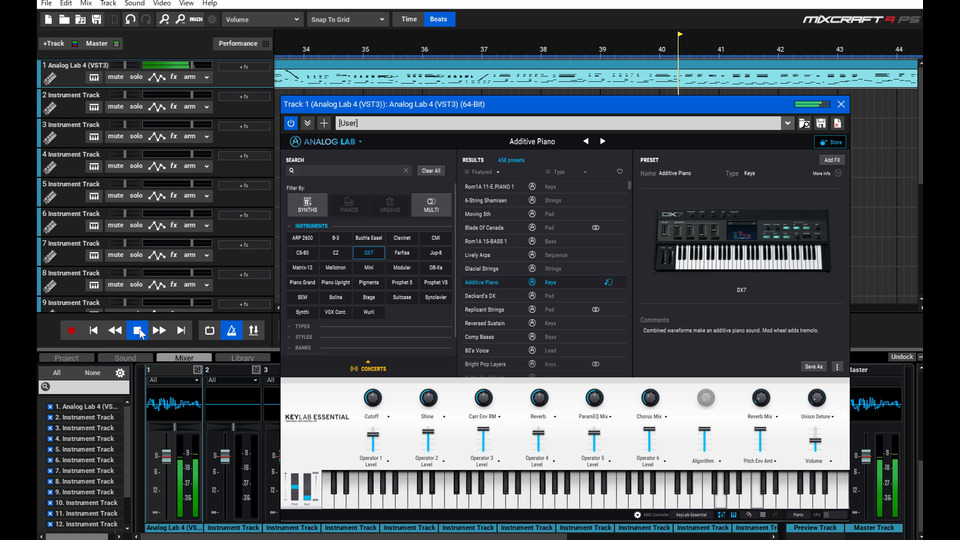960x540 pixels.
Task: Switch to the Project tab
Action: tap(66, 358)
